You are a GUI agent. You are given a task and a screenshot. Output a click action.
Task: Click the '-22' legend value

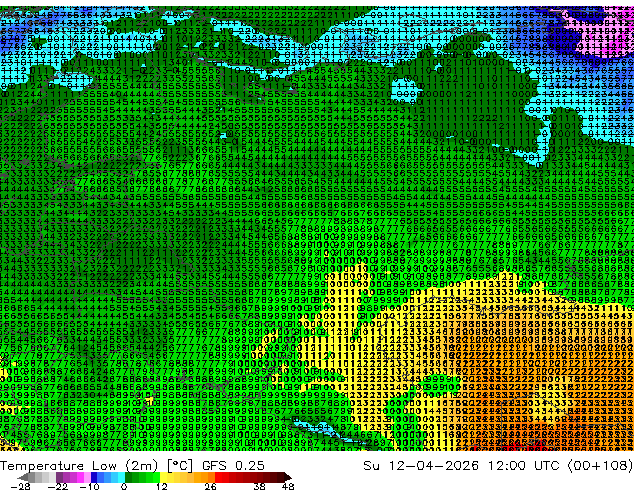coord(57,486)
